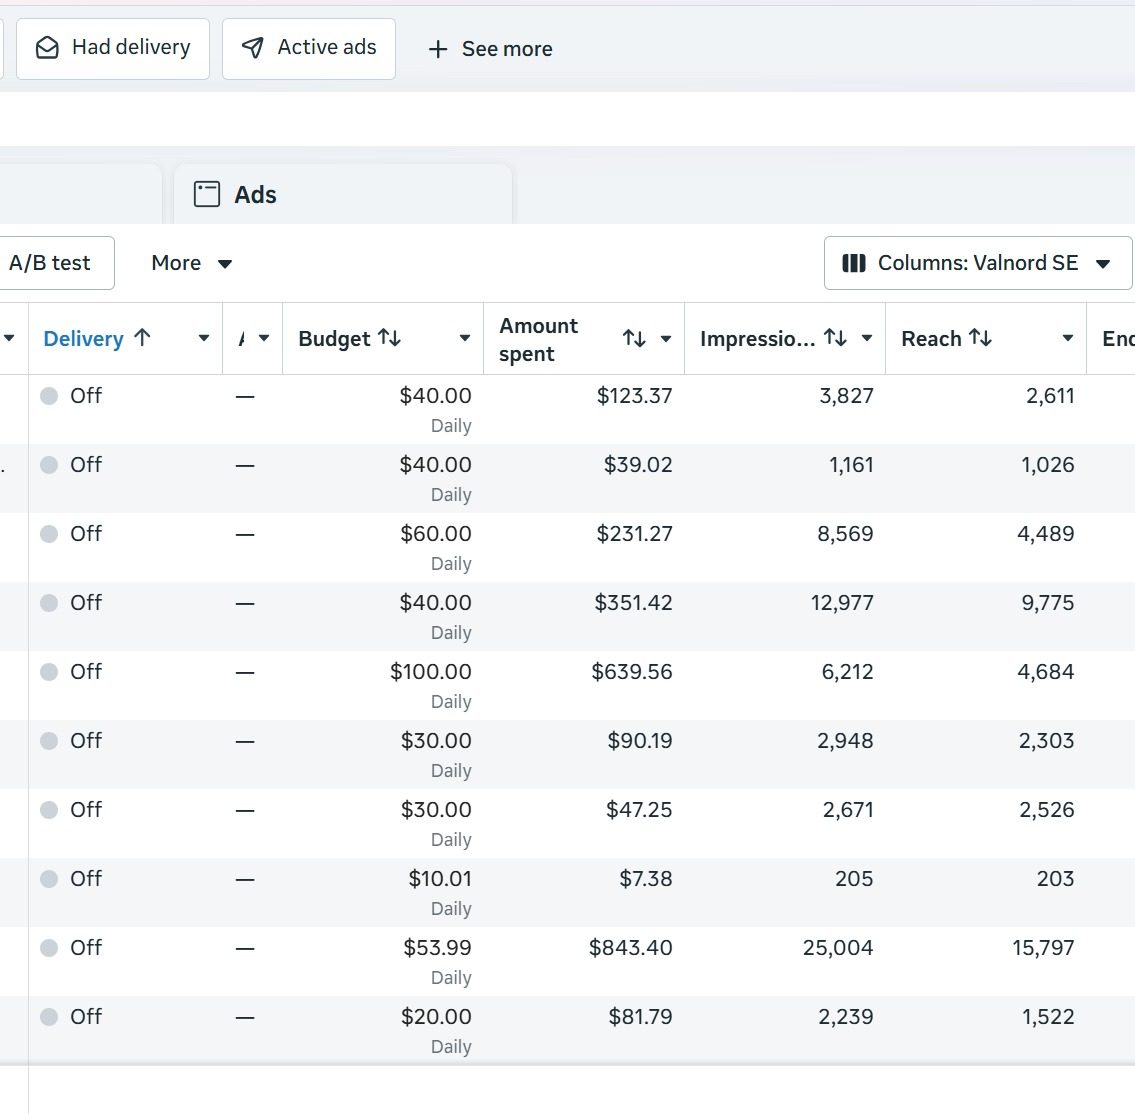The width and height of the screenshot is (1135, 1114).
Task: Click the $39.02 amount spent value
Action: (x=638, y=465)
